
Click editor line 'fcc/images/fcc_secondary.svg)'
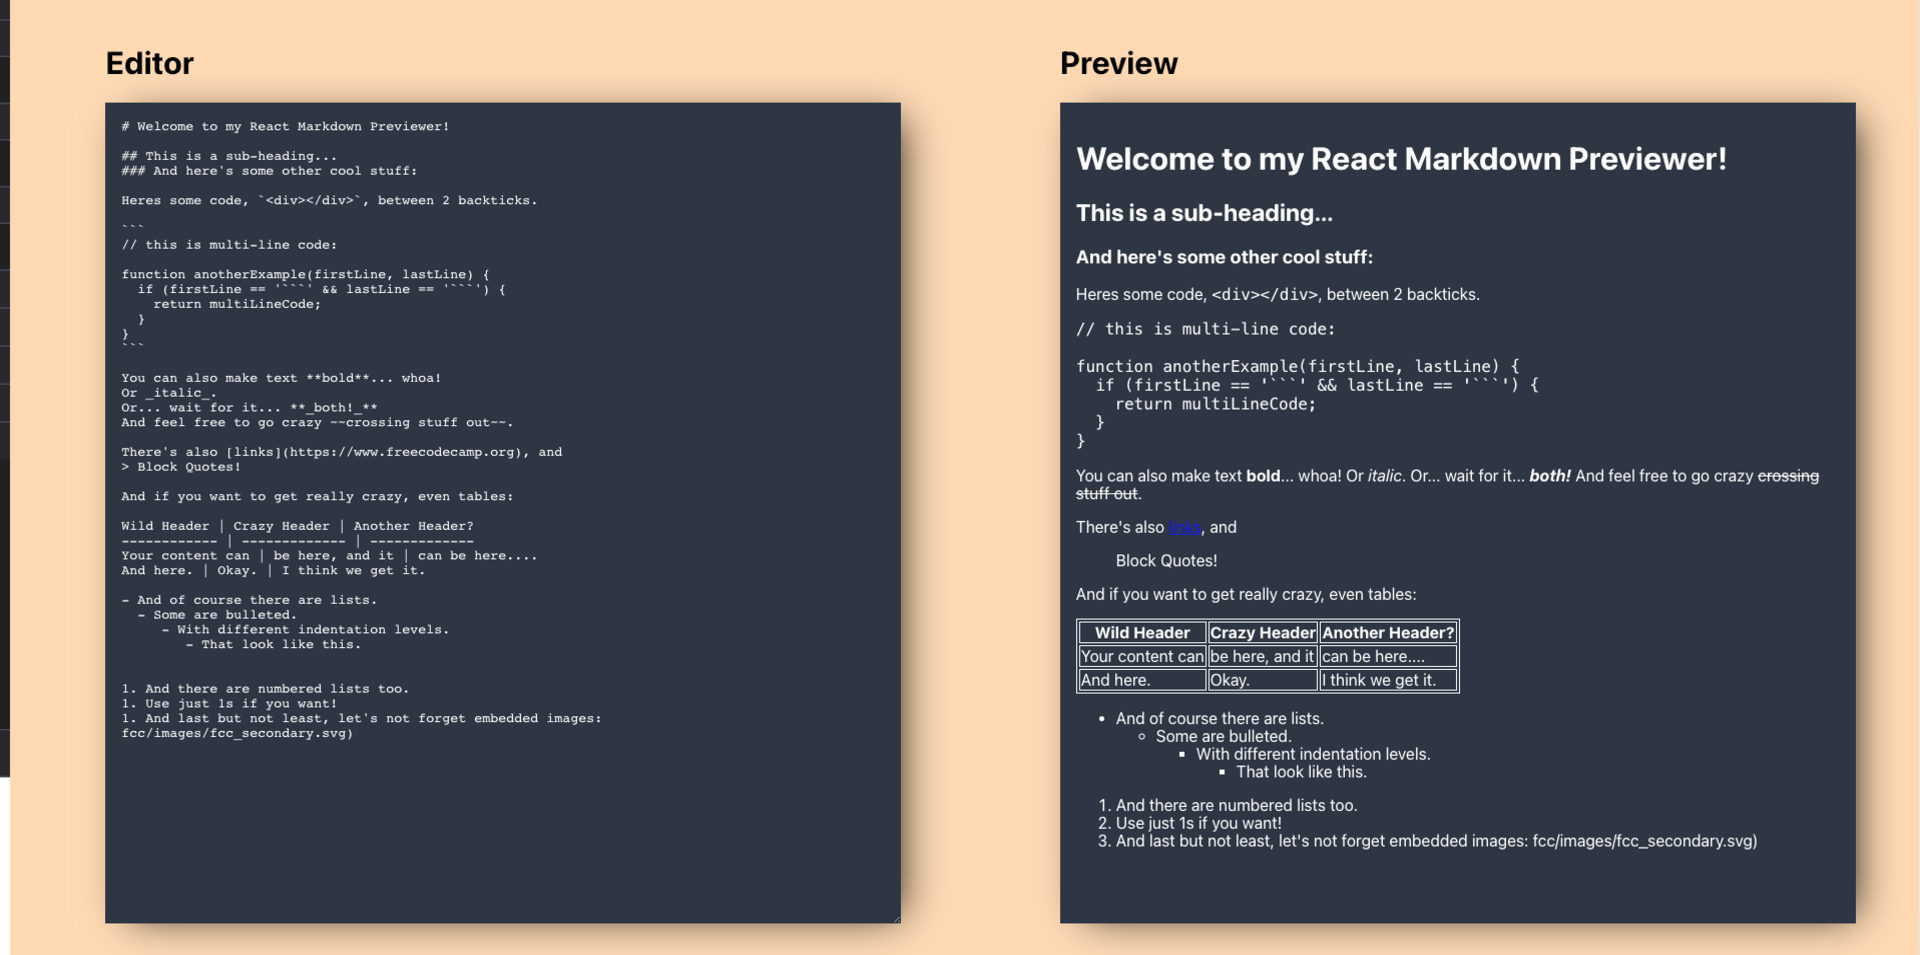click(237, 734)
